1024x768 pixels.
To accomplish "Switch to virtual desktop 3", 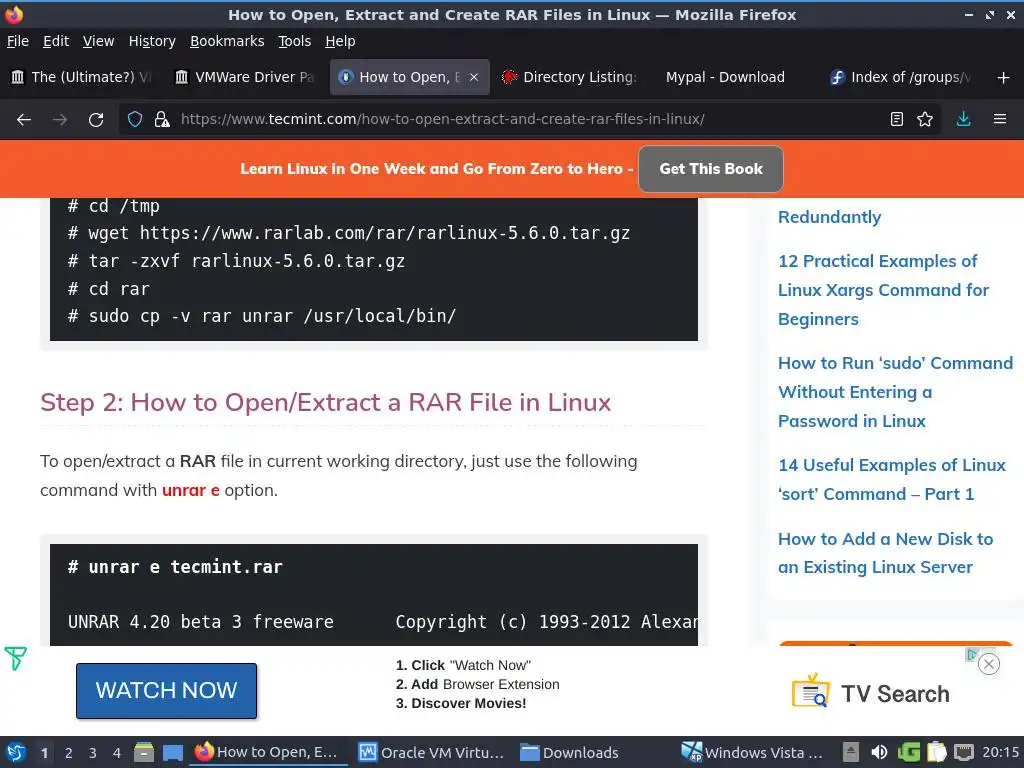I will [93, 753].
